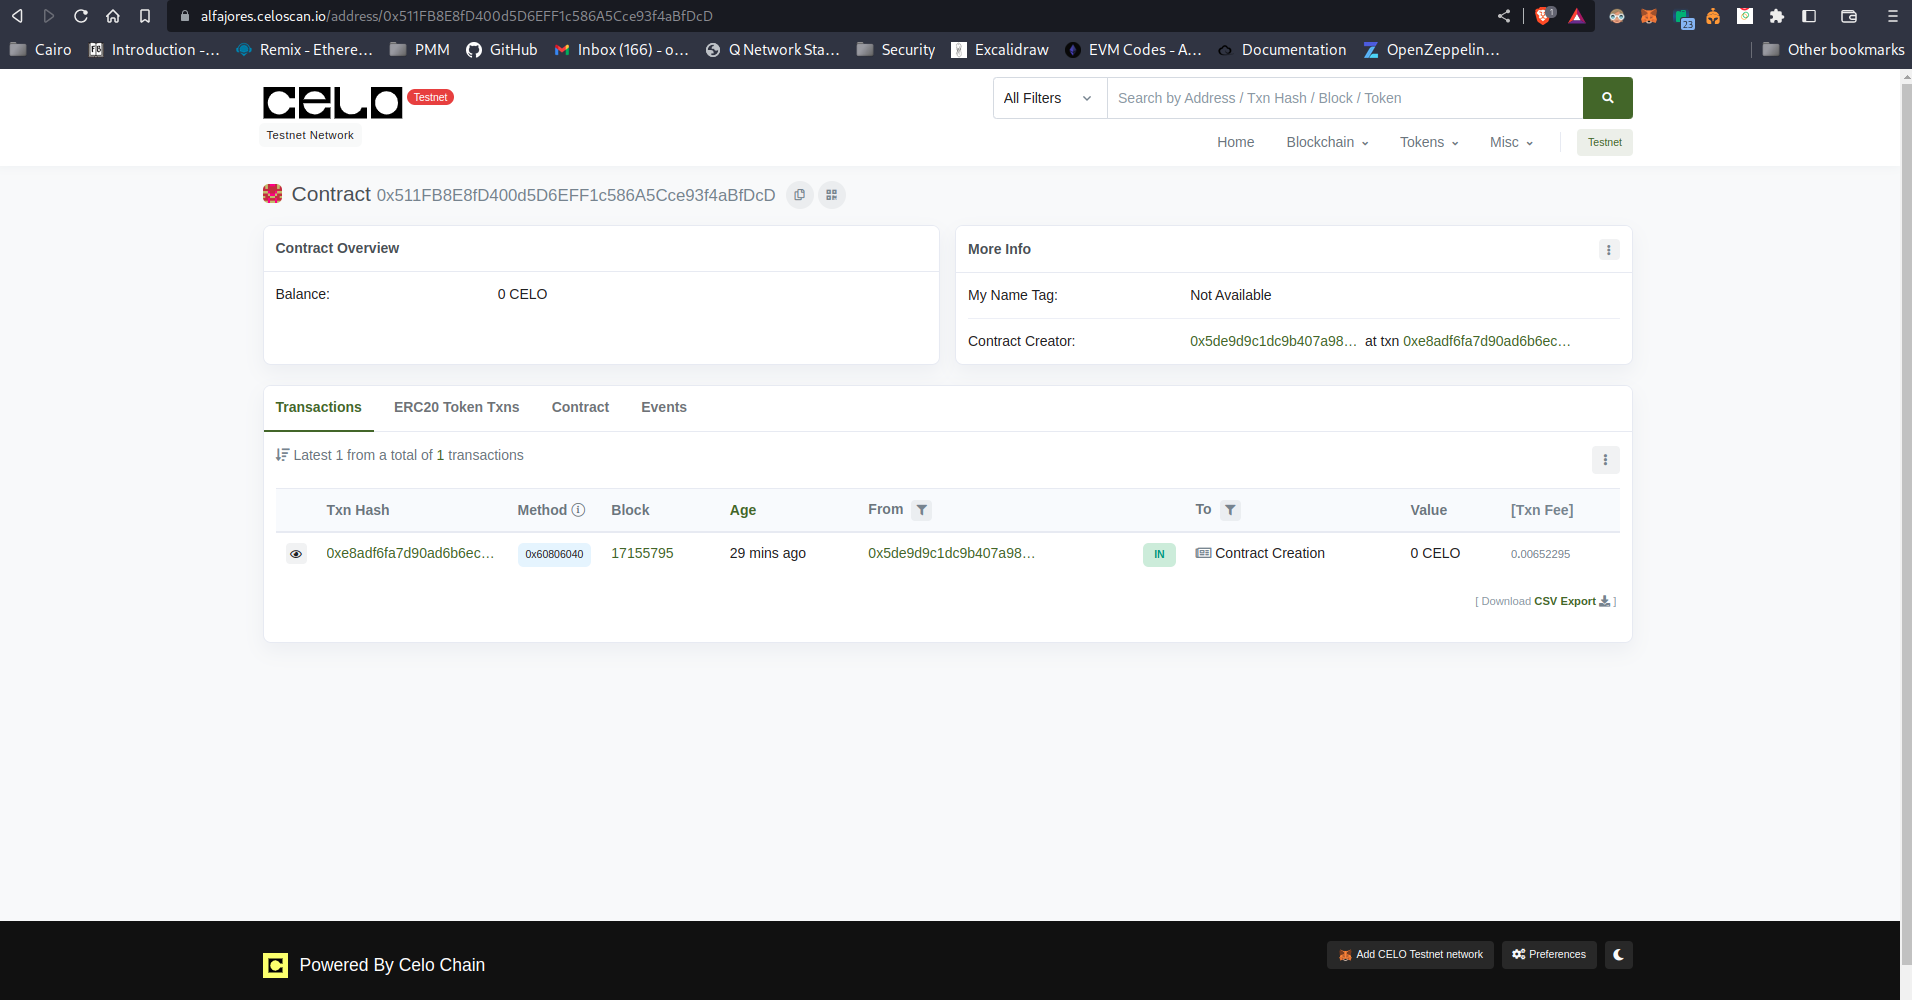Open the EVM Codes bookmark
The image size is (1912, 1000).
click(1133, 50)
